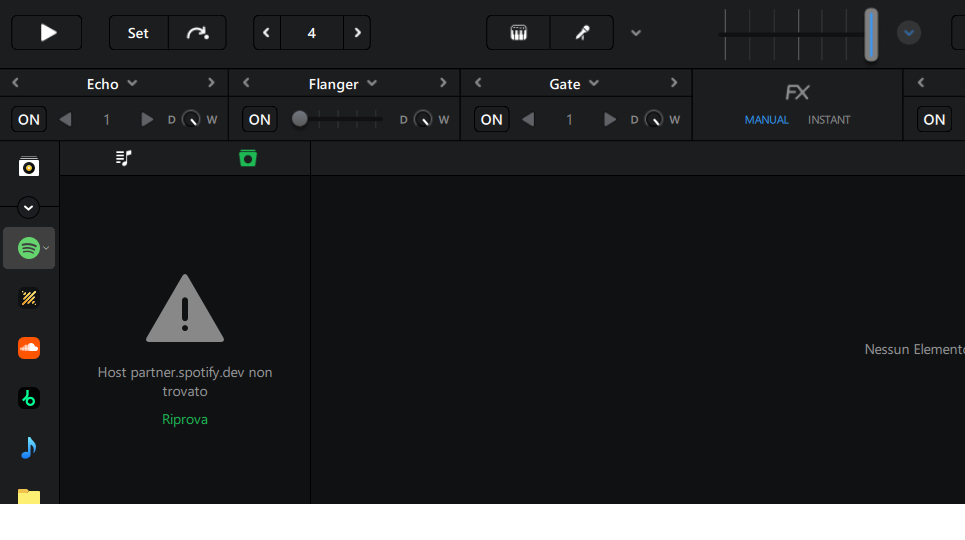Click the FX logo label
The height and width of the screenshot is (540, 965).
pyautogui.click(x=797, y=92)
